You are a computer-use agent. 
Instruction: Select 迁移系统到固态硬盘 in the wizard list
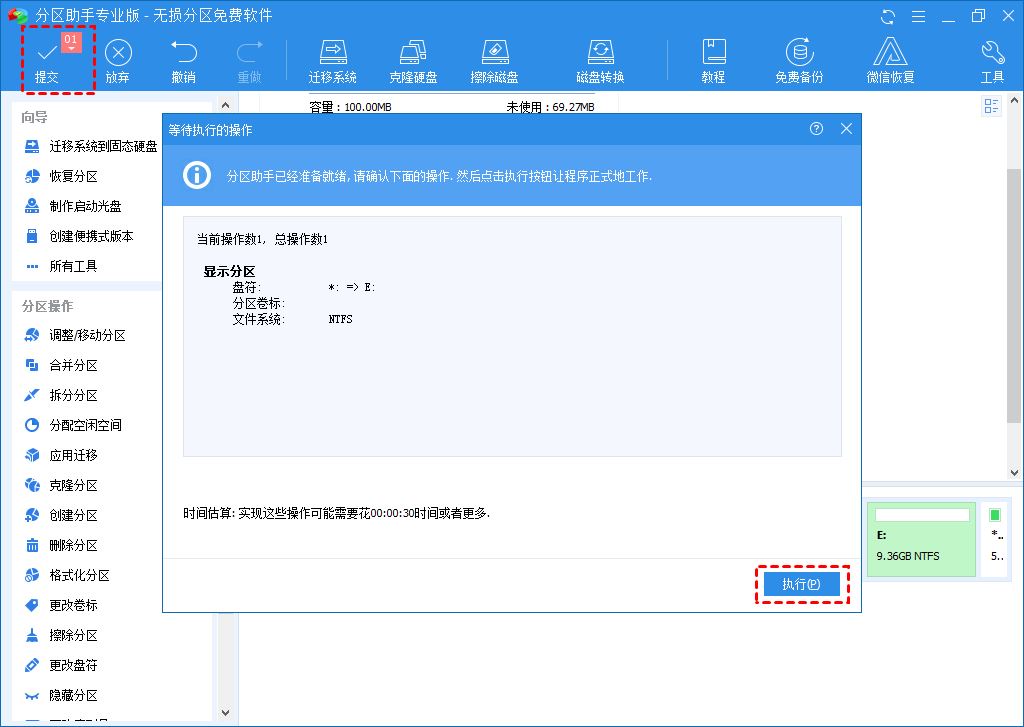click(x=103, y=146)
